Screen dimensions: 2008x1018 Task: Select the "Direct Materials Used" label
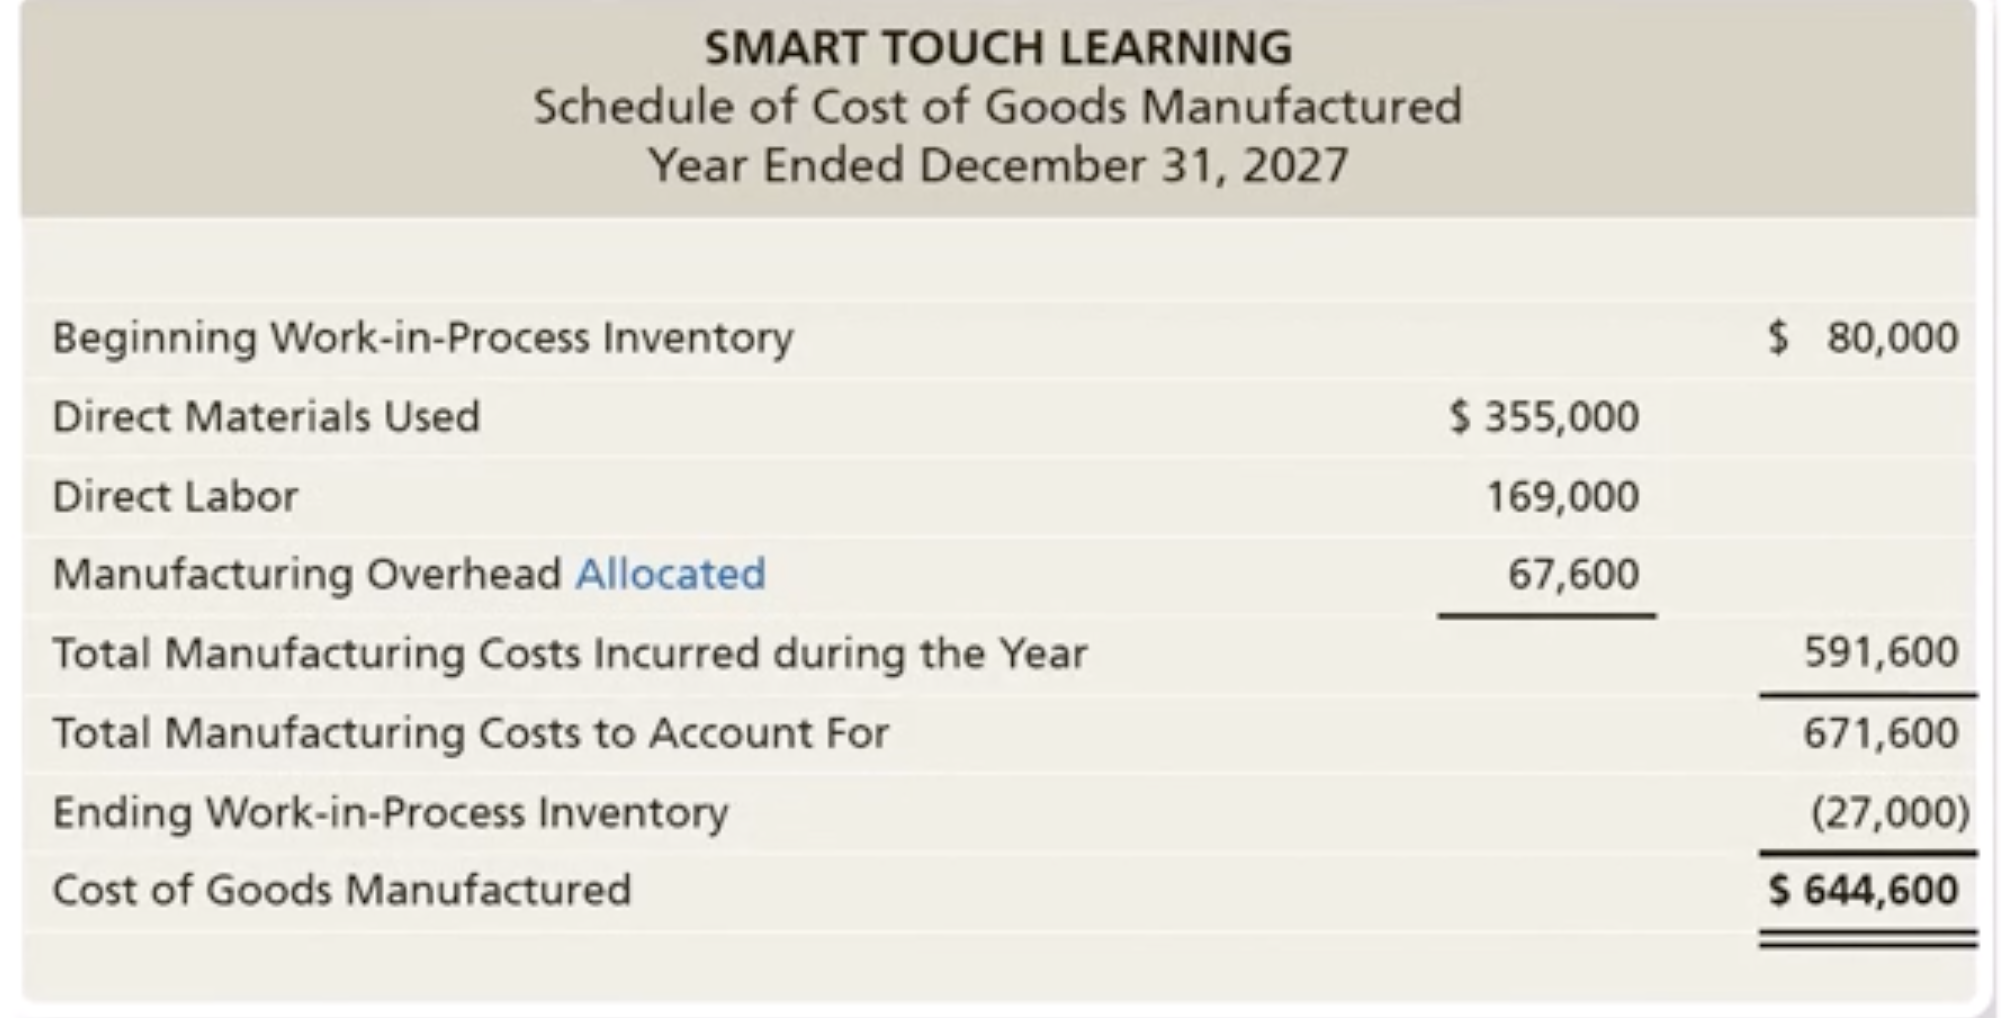coord(266,417)
